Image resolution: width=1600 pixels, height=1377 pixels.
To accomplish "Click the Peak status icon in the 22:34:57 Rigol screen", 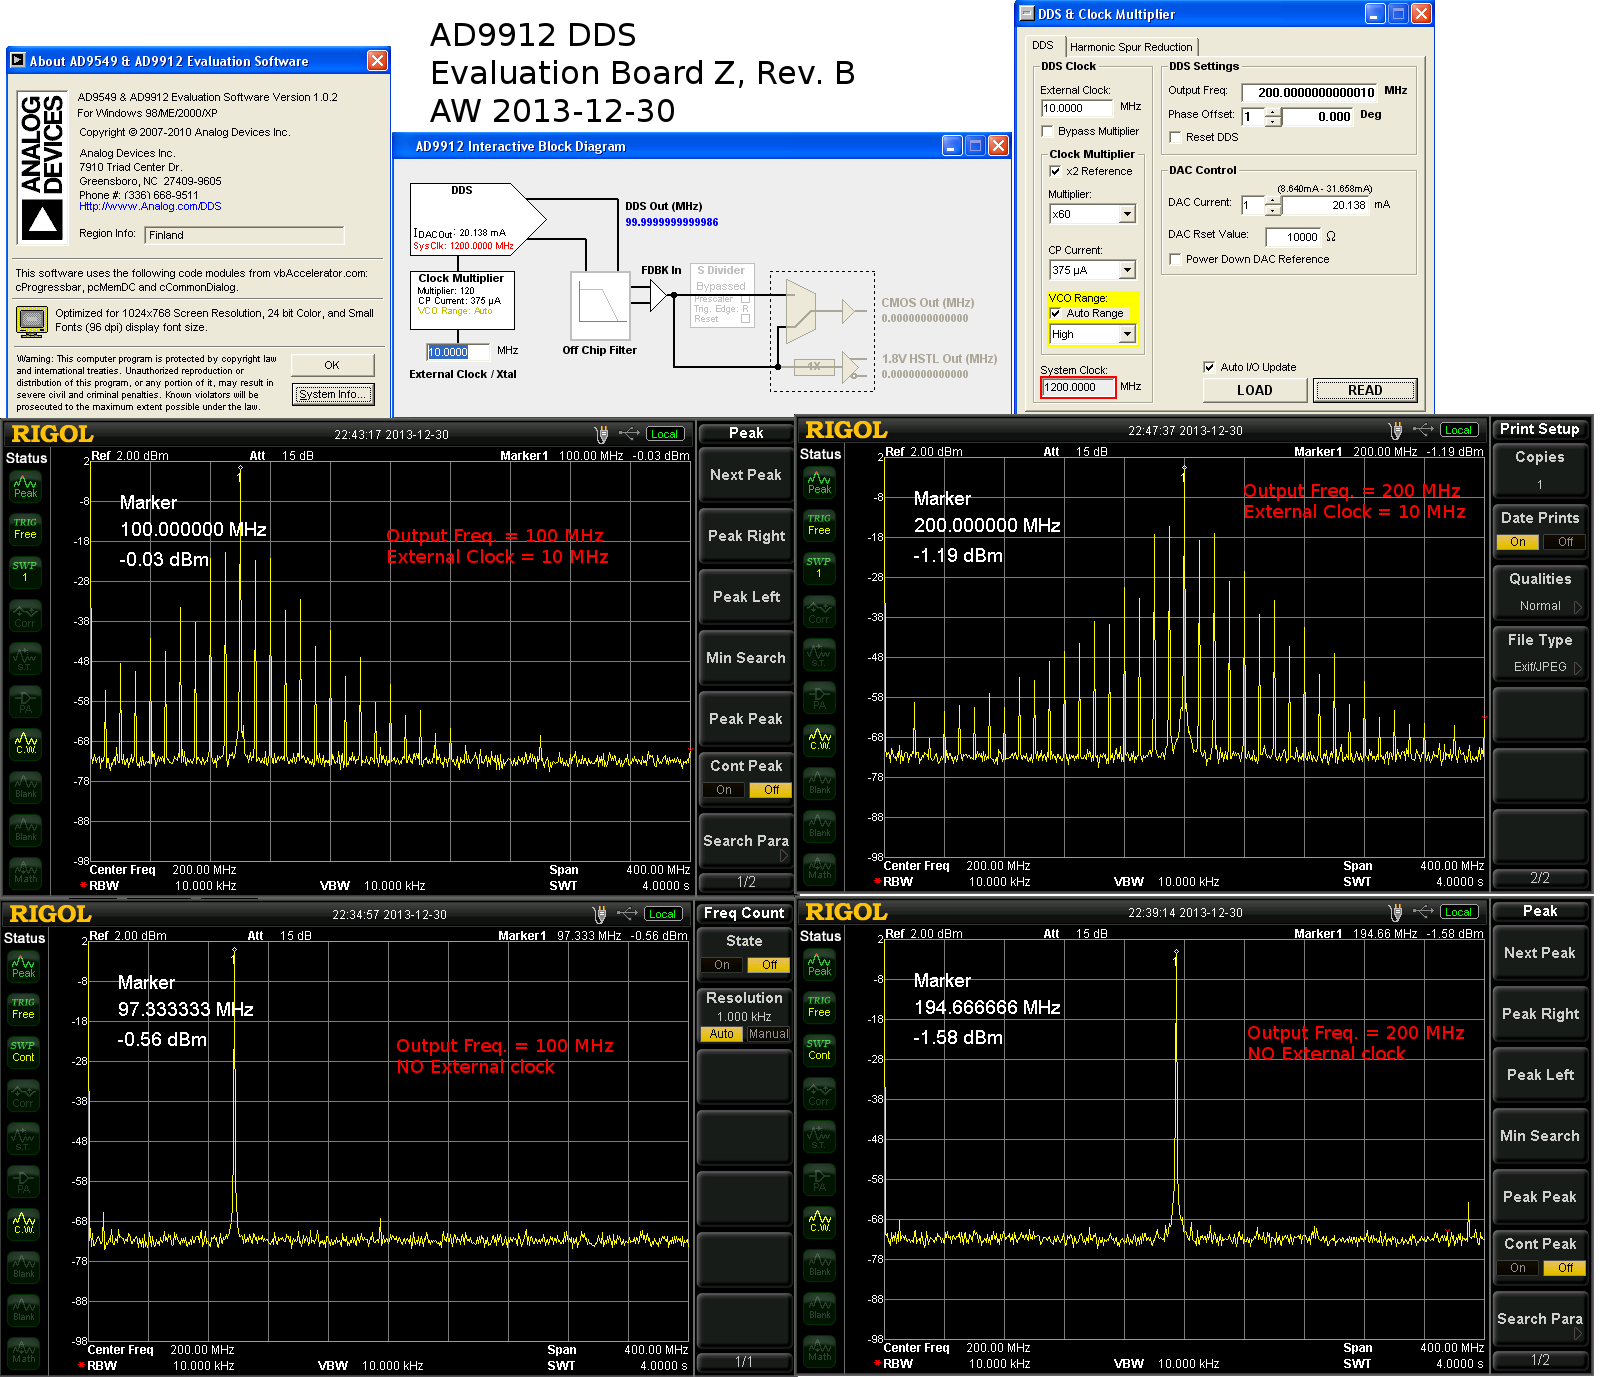I will tap(23, 967).
